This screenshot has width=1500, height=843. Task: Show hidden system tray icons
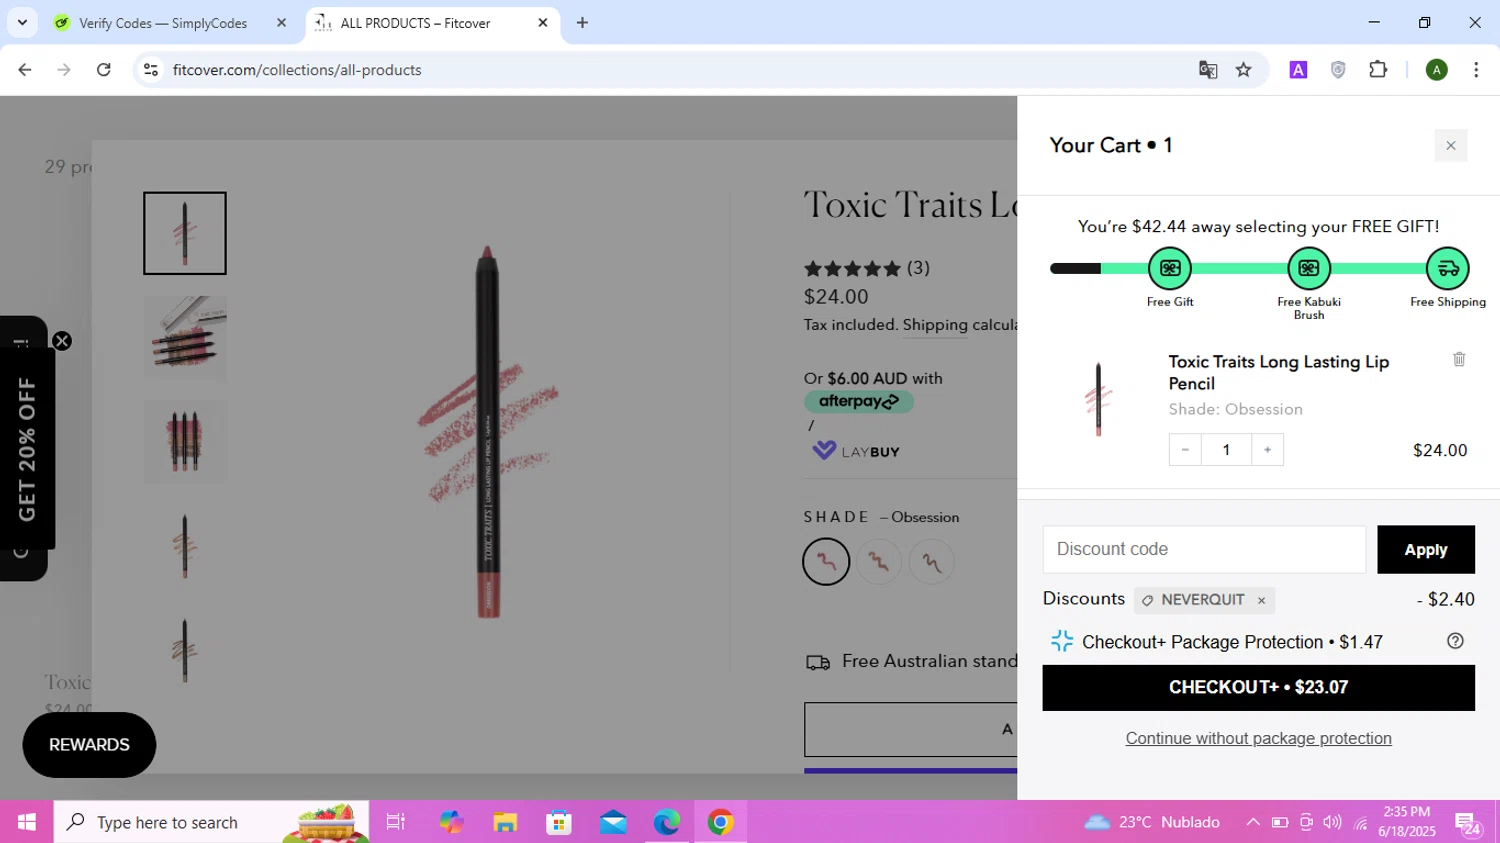pyautogui.click(x=1252, y=822)
